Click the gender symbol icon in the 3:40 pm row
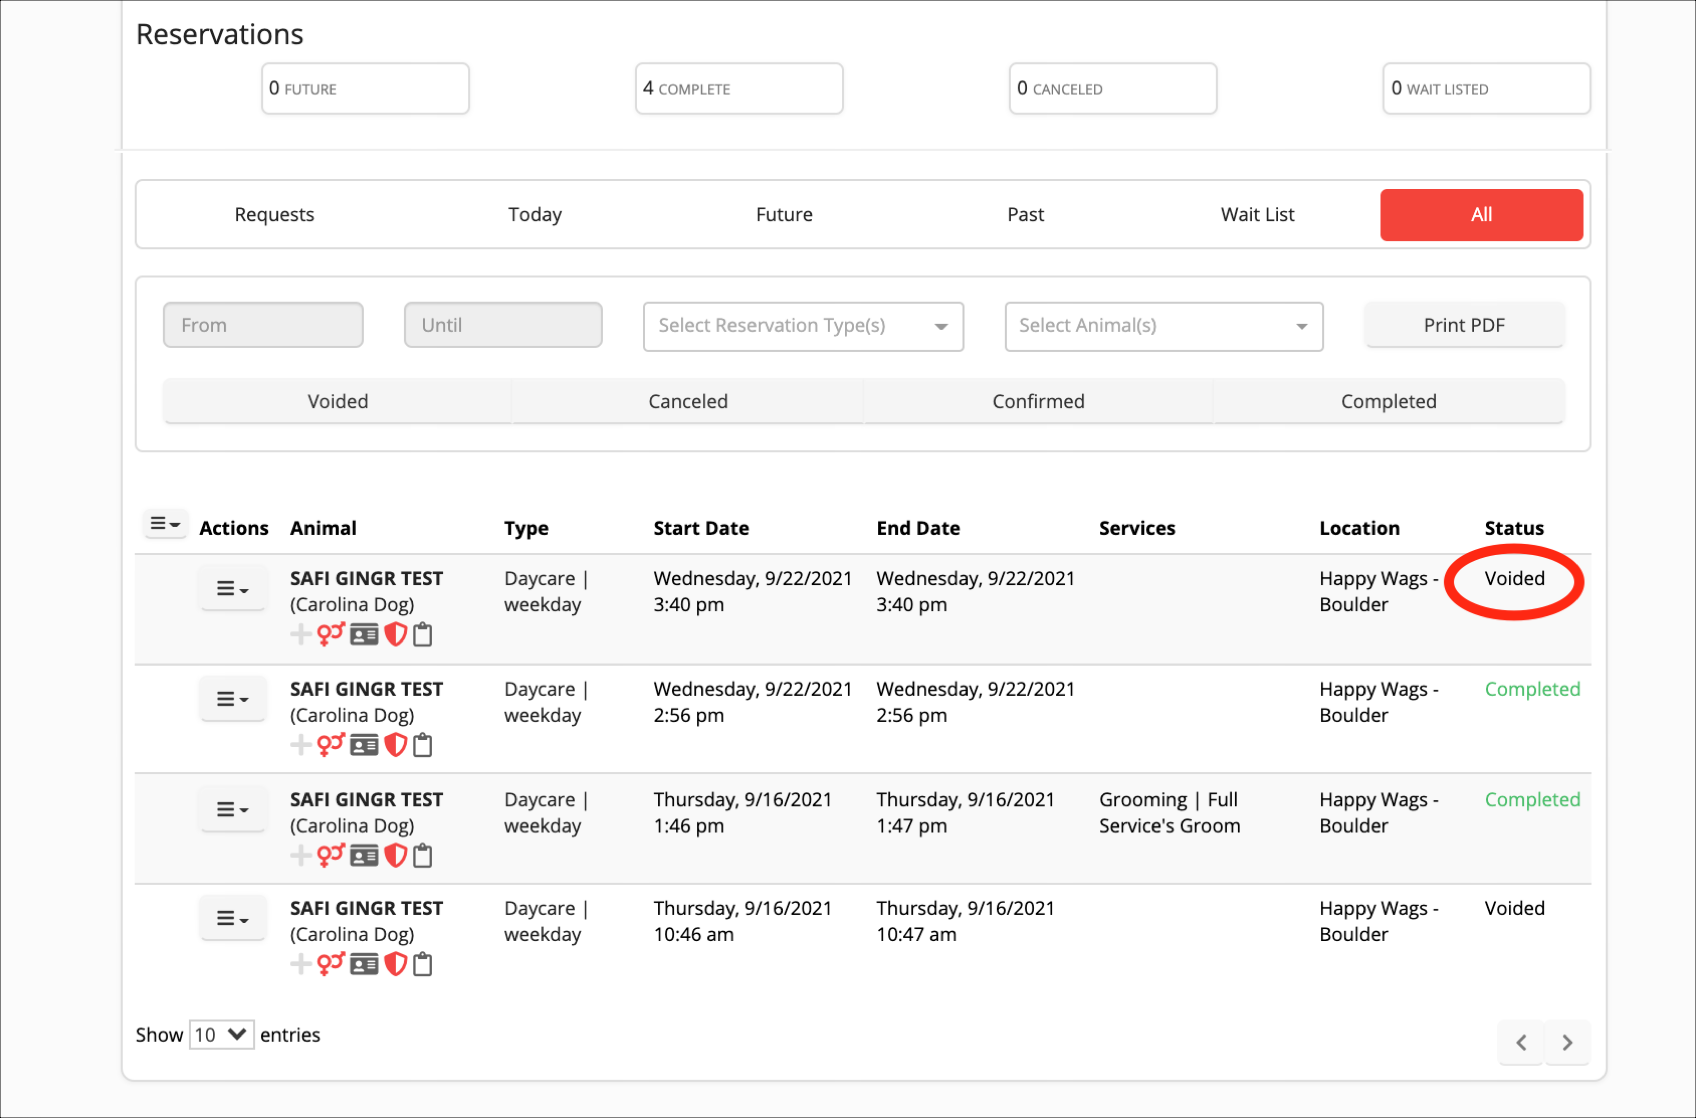The image size is (1696, 1118). pyautogui.click(x=331, y=634)
